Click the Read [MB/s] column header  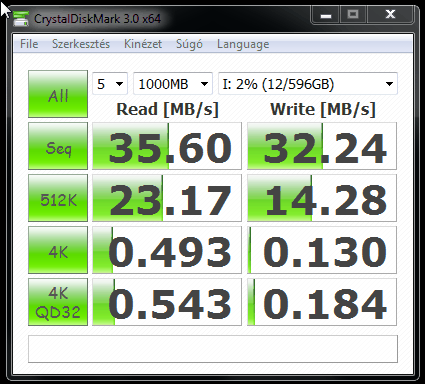click(x=167, y=109)
